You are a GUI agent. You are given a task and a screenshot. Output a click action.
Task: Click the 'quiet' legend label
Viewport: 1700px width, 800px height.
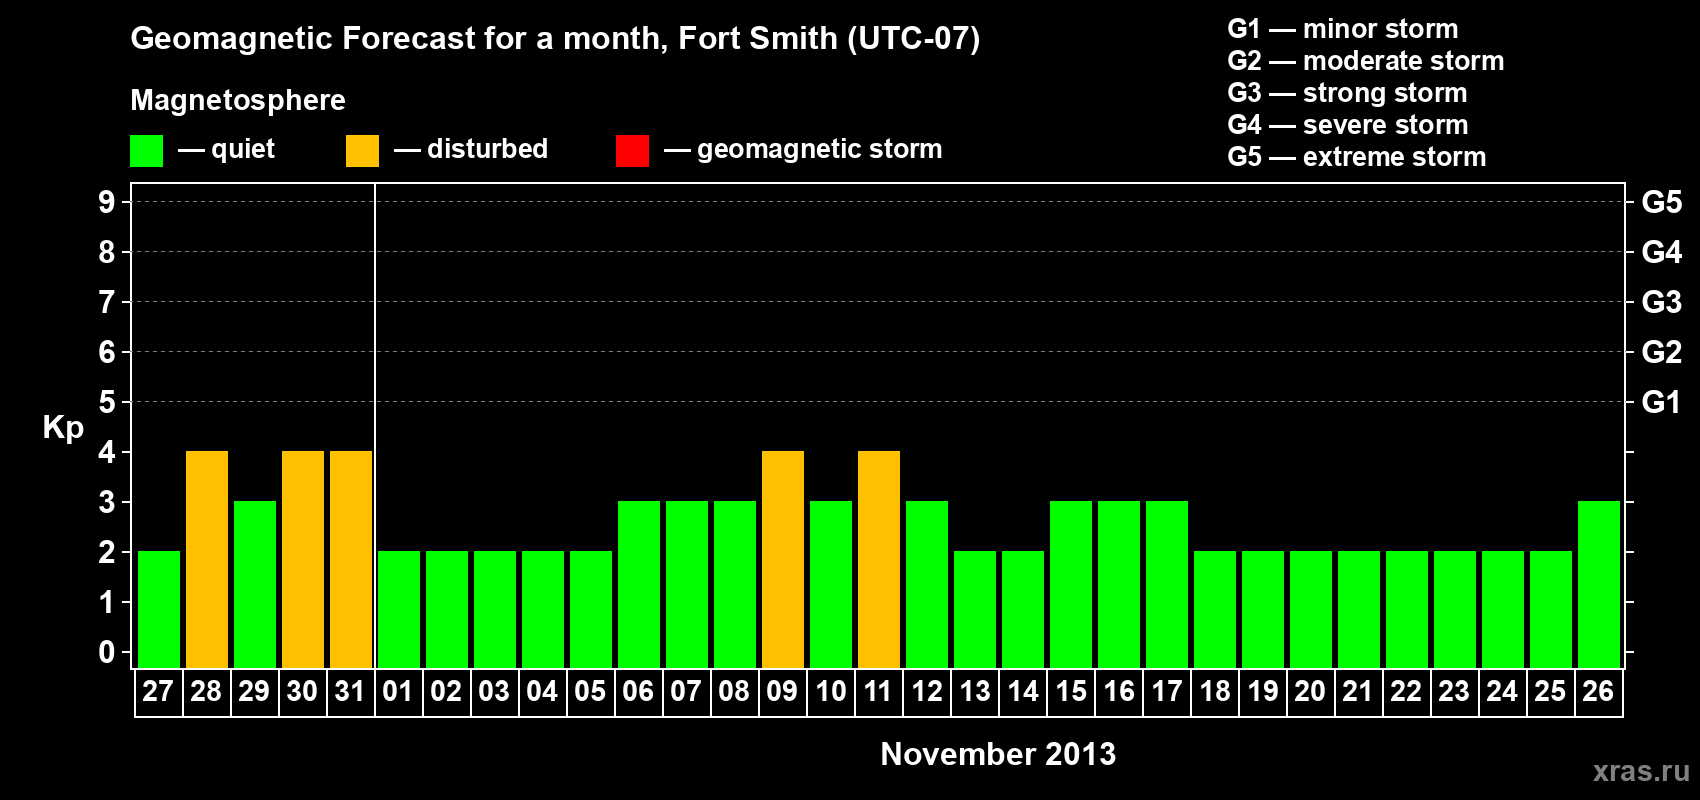(243, 149)
